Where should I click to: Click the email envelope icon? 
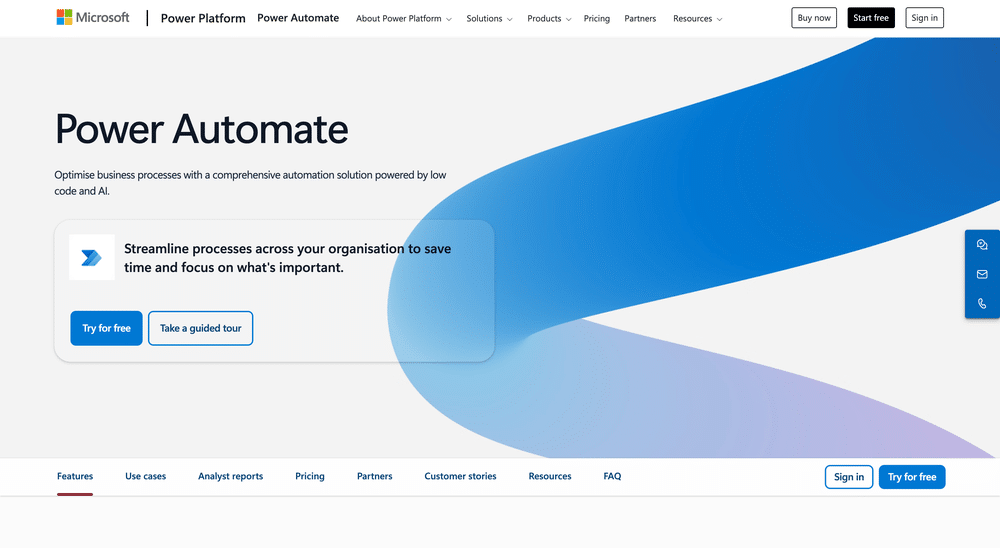coord(982,274)
